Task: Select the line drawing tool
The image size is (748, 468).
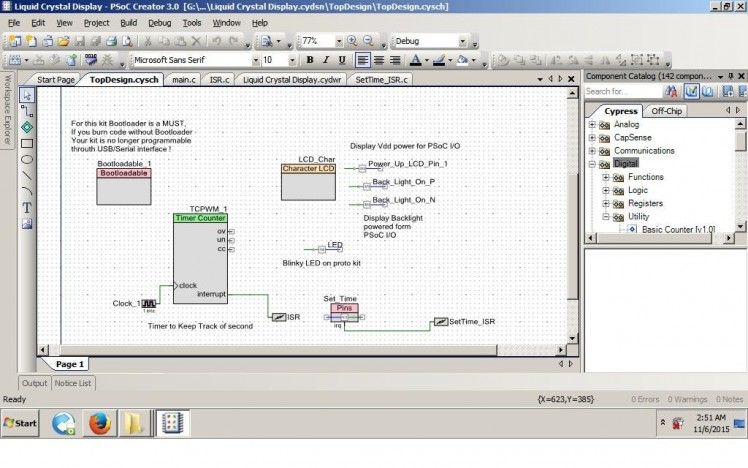Action: pyautogui.click(x=27, y=176)
